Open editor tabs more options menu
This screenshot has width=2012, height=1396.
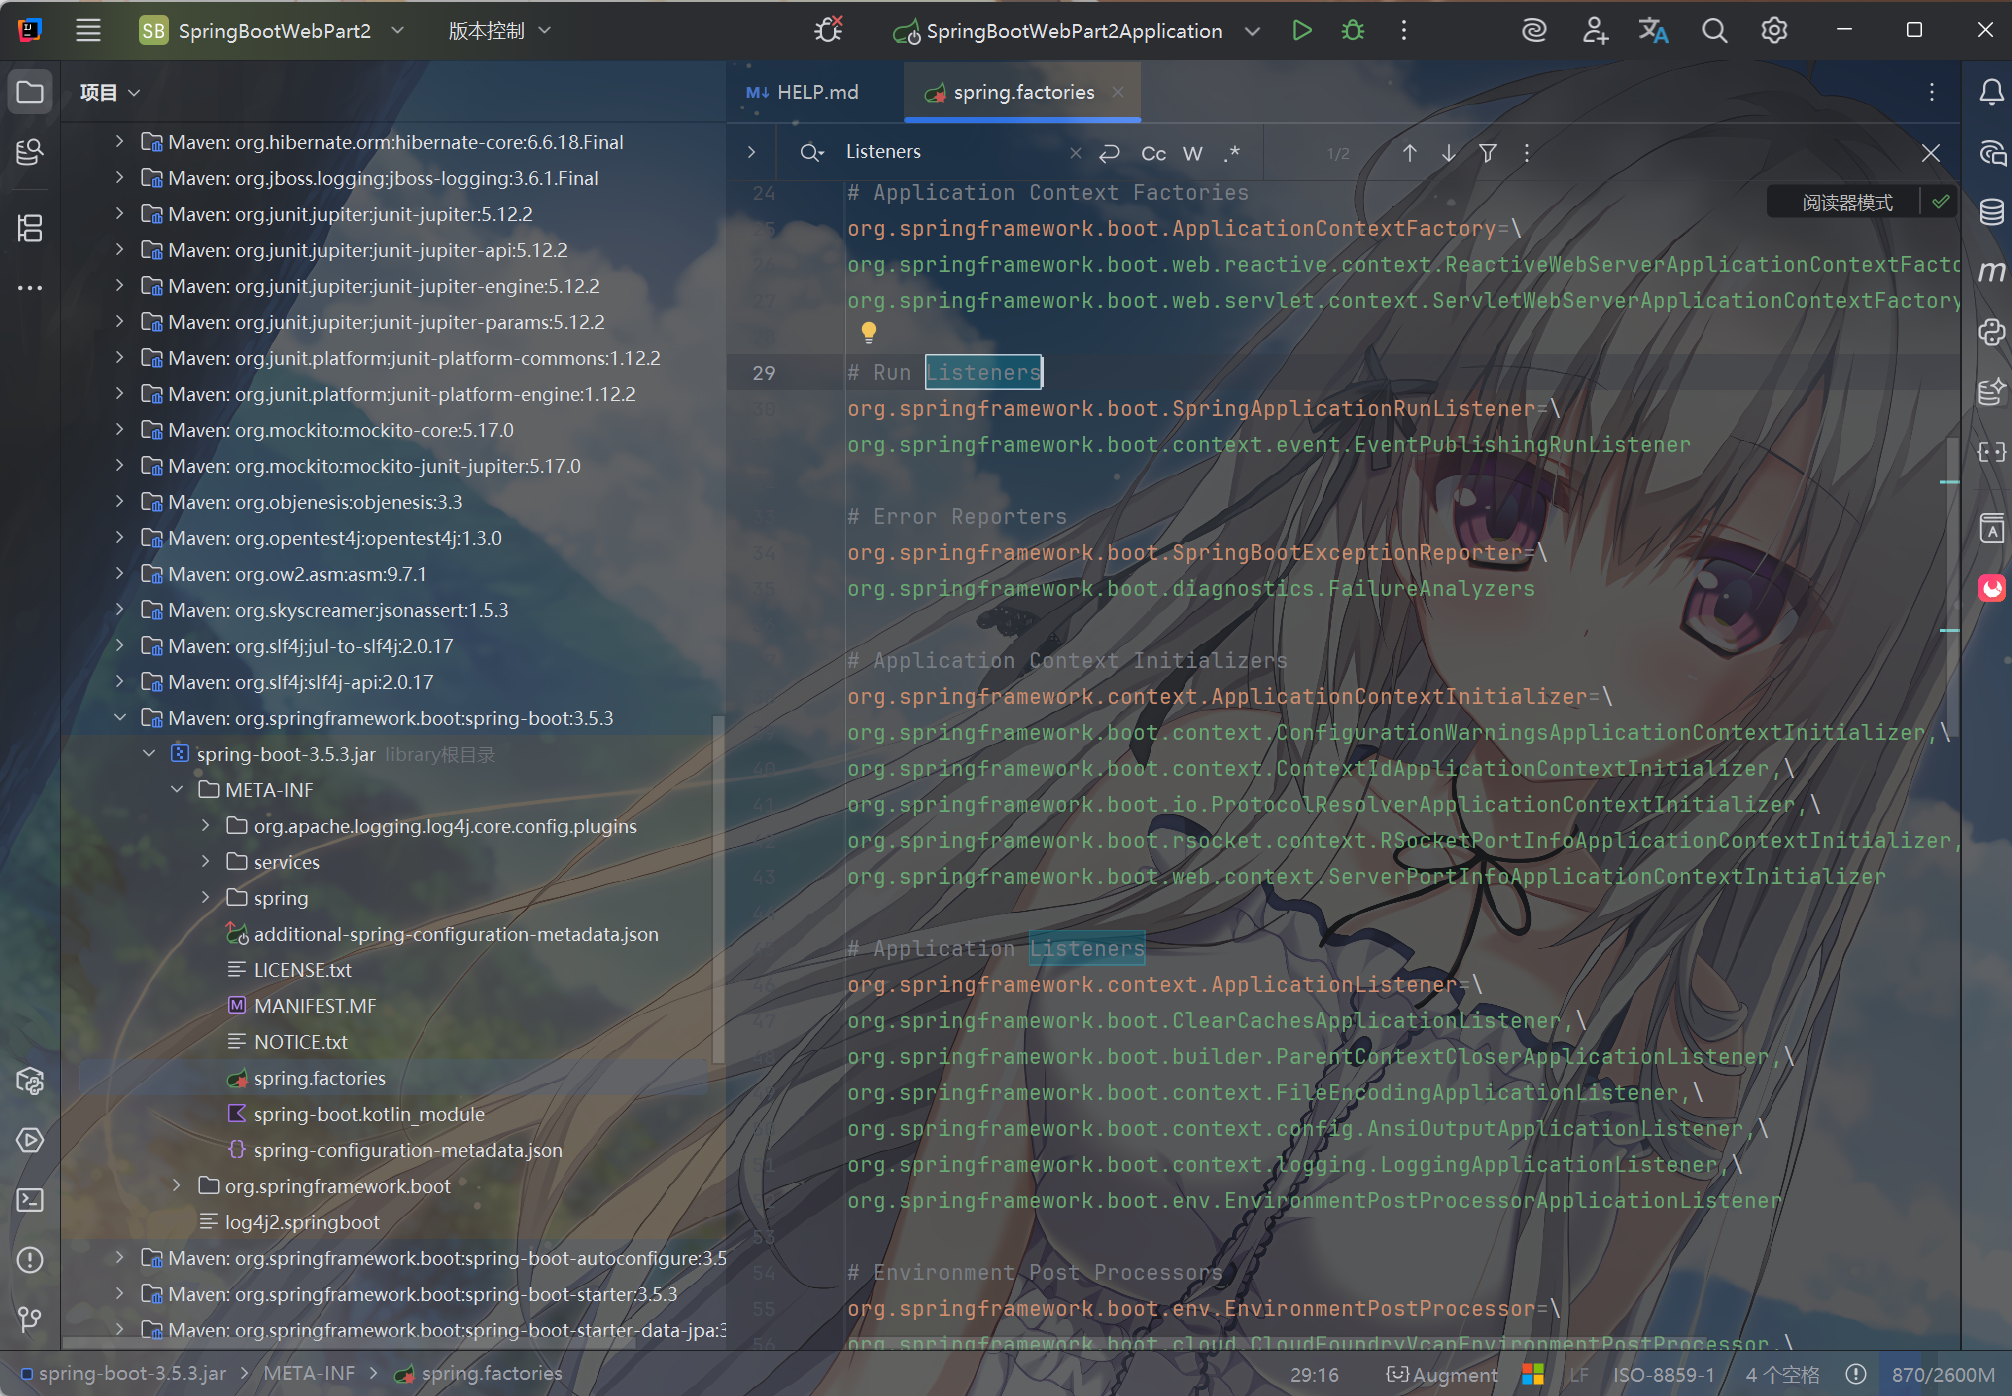(x=1931, y=92)
